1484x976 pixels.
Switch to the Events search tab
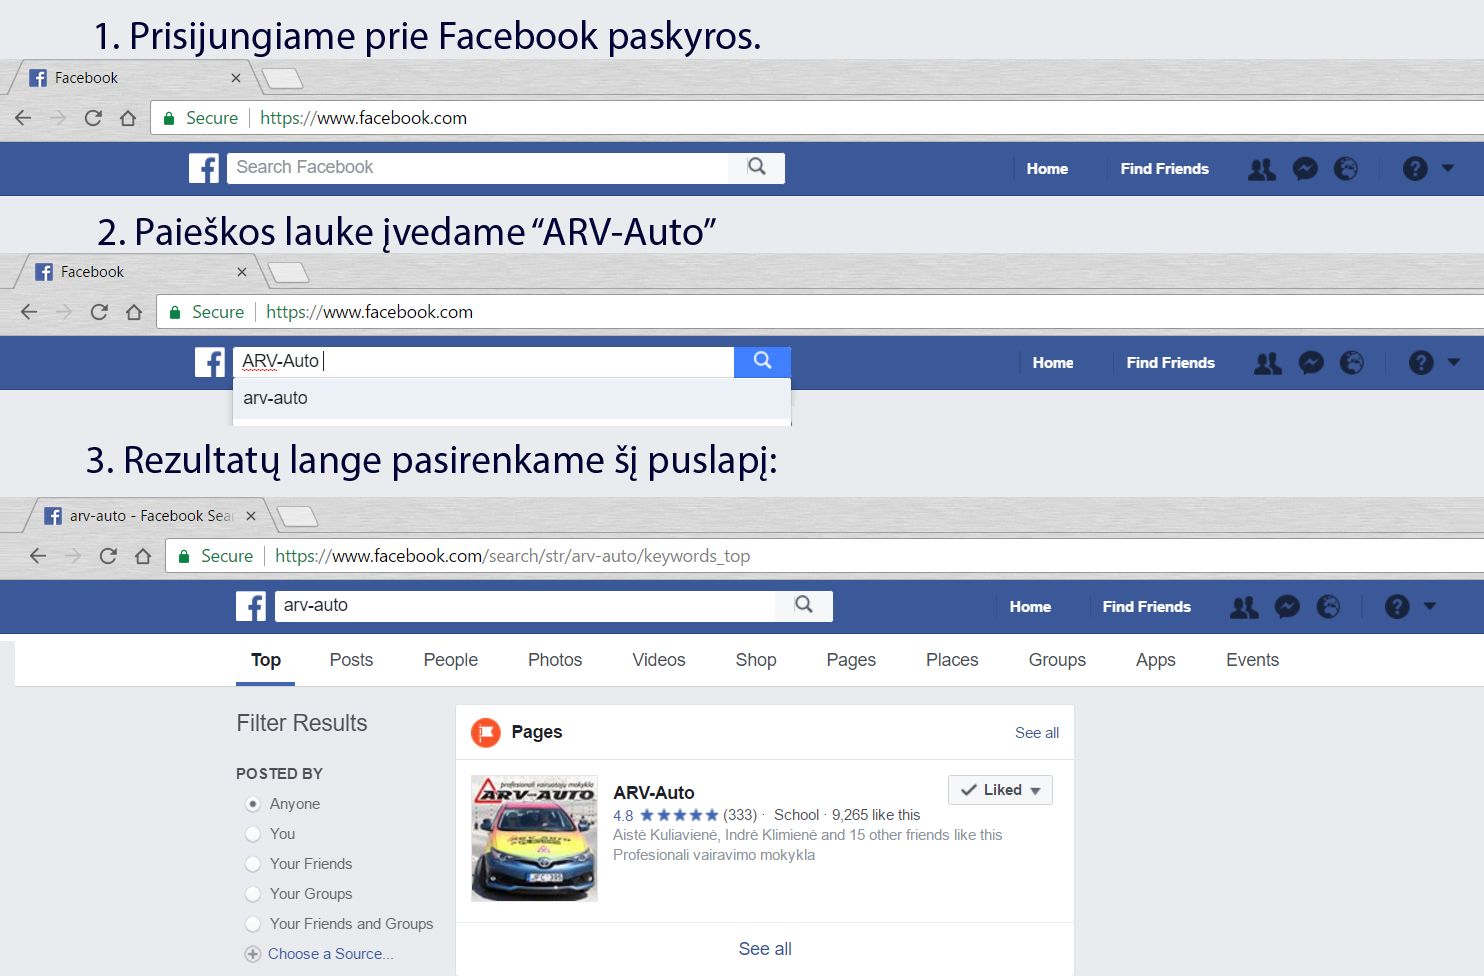click(1252, 660)
